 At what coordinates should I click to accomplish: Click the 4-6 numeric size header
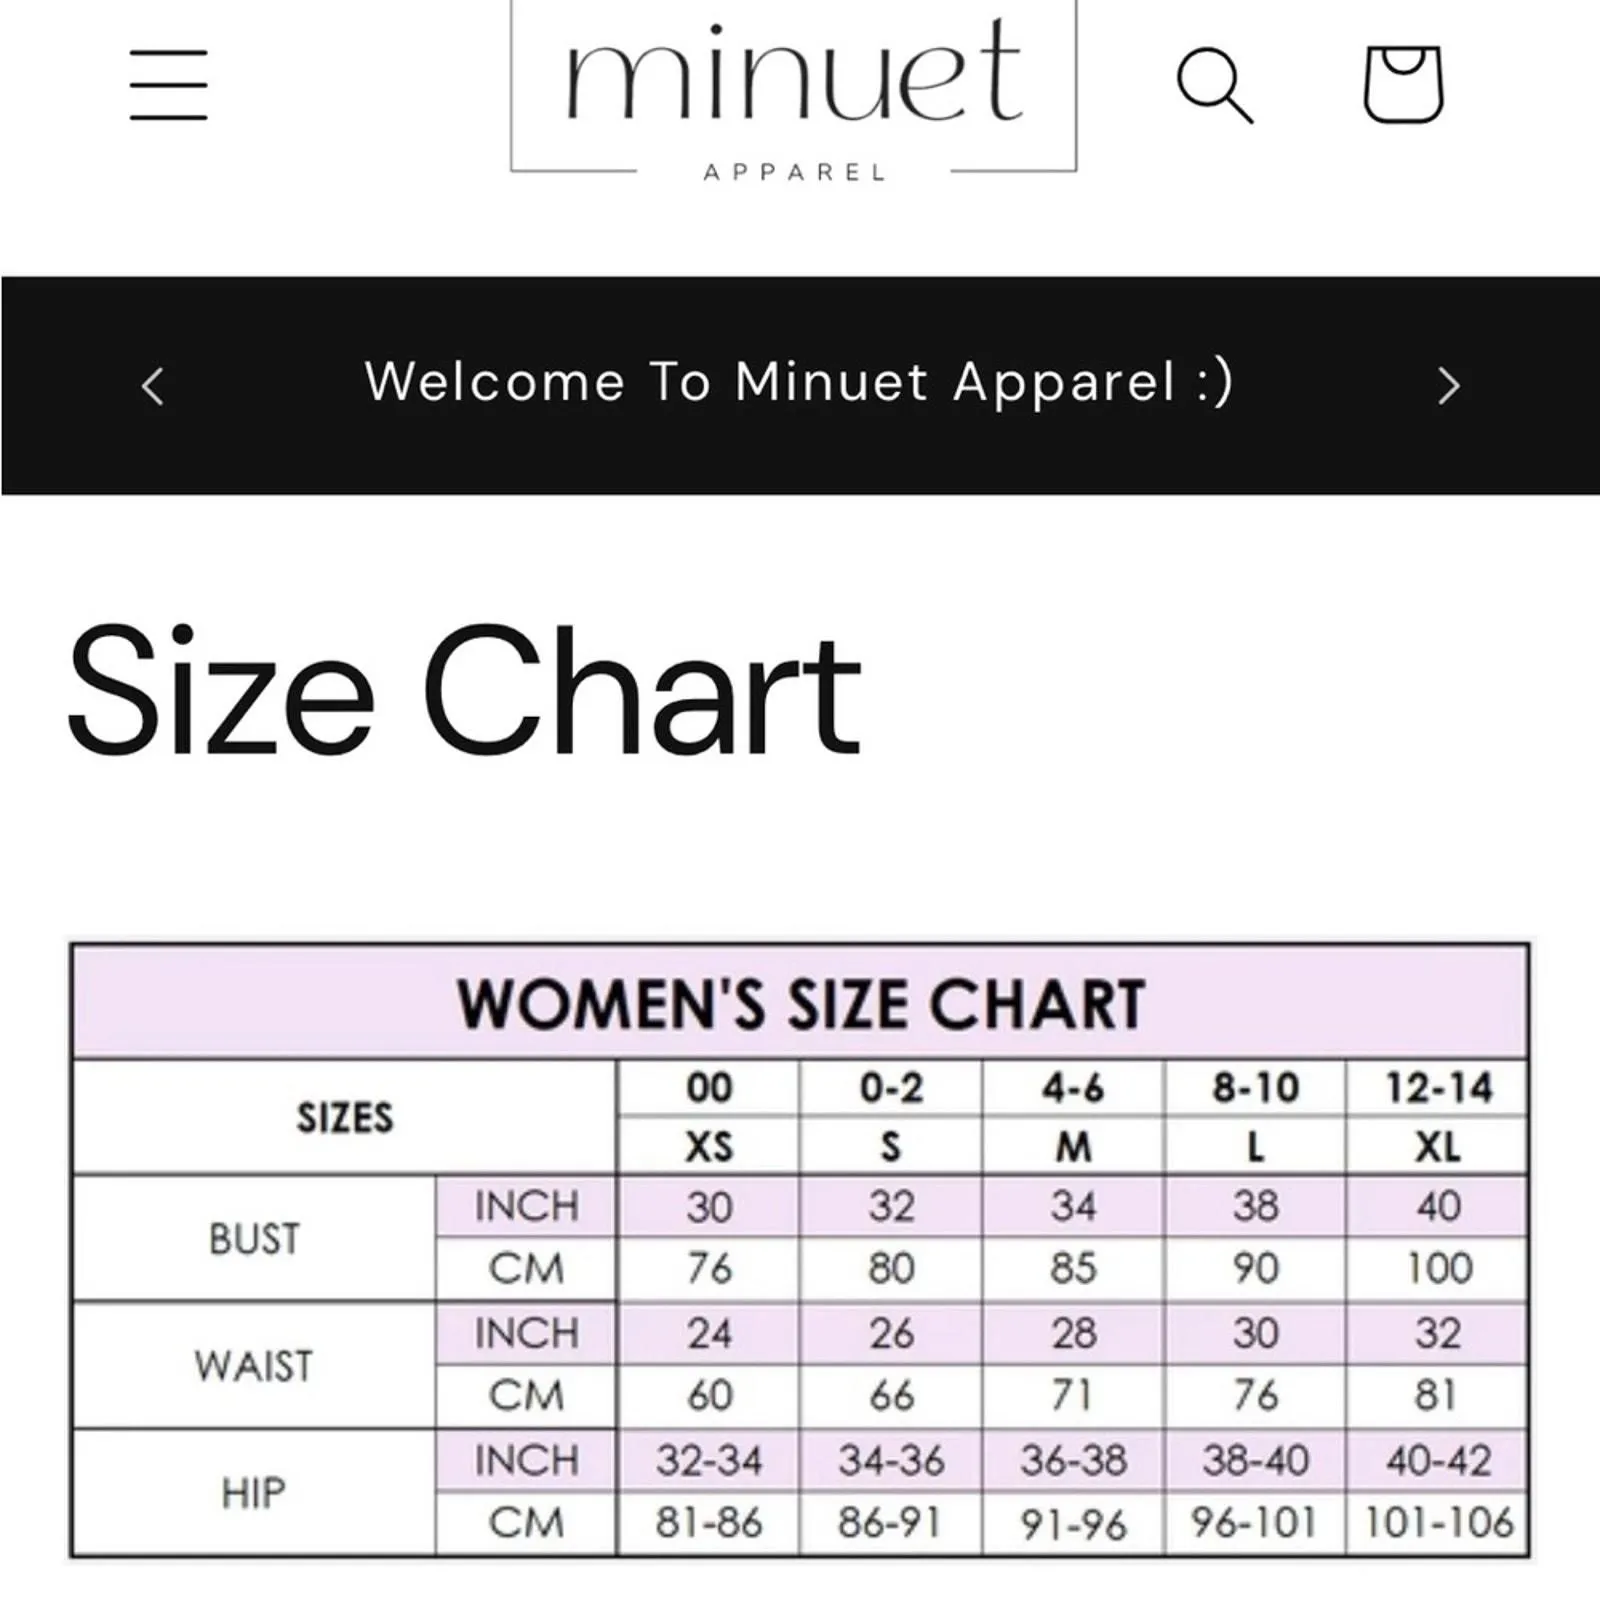1073,1088
